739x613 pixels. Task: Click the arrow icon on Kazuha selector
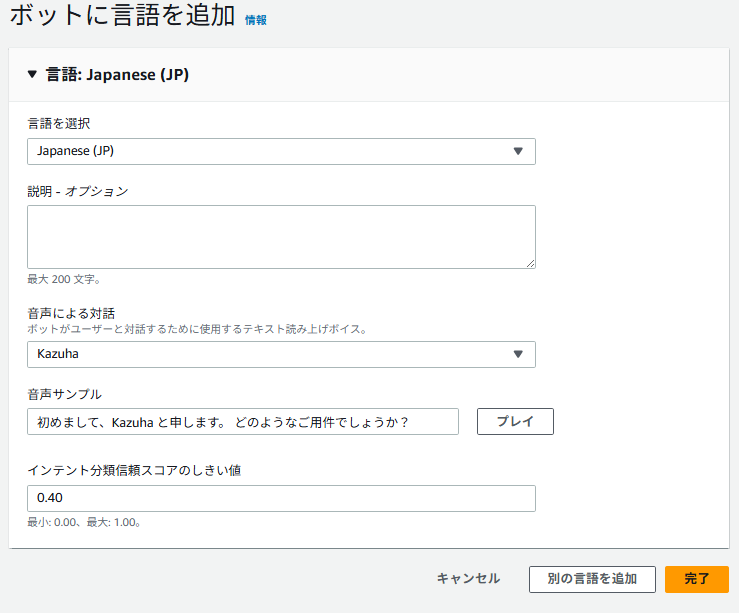518,354
